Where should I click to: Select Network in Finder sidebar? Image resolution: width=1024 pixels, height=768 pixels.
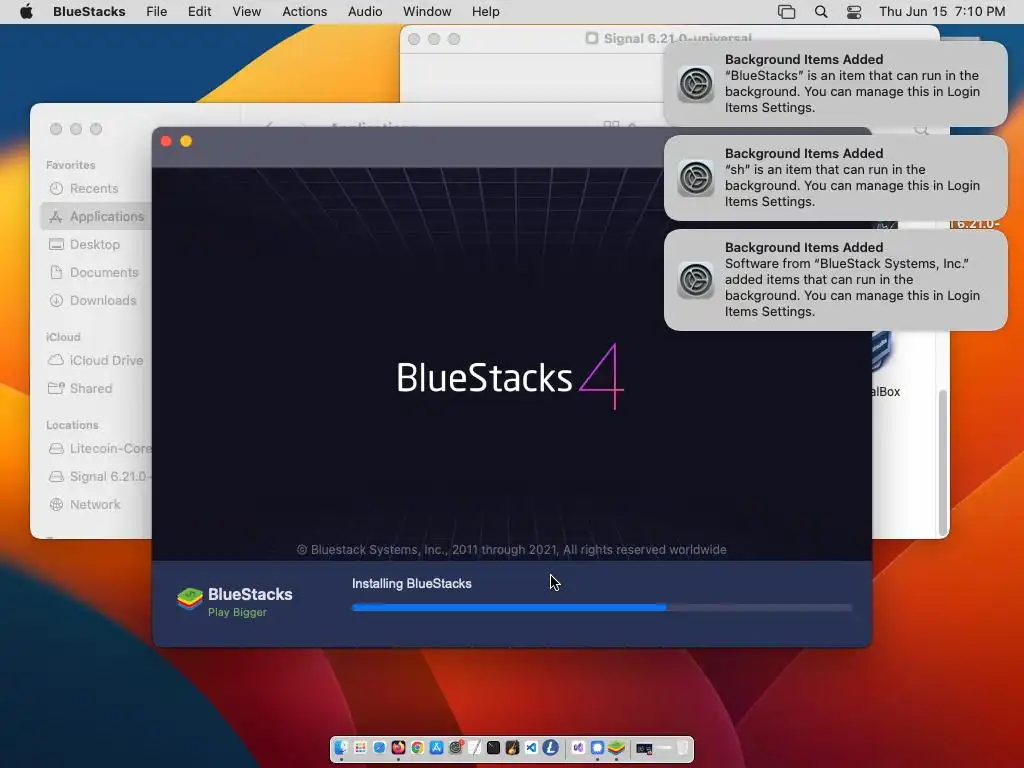97,505
